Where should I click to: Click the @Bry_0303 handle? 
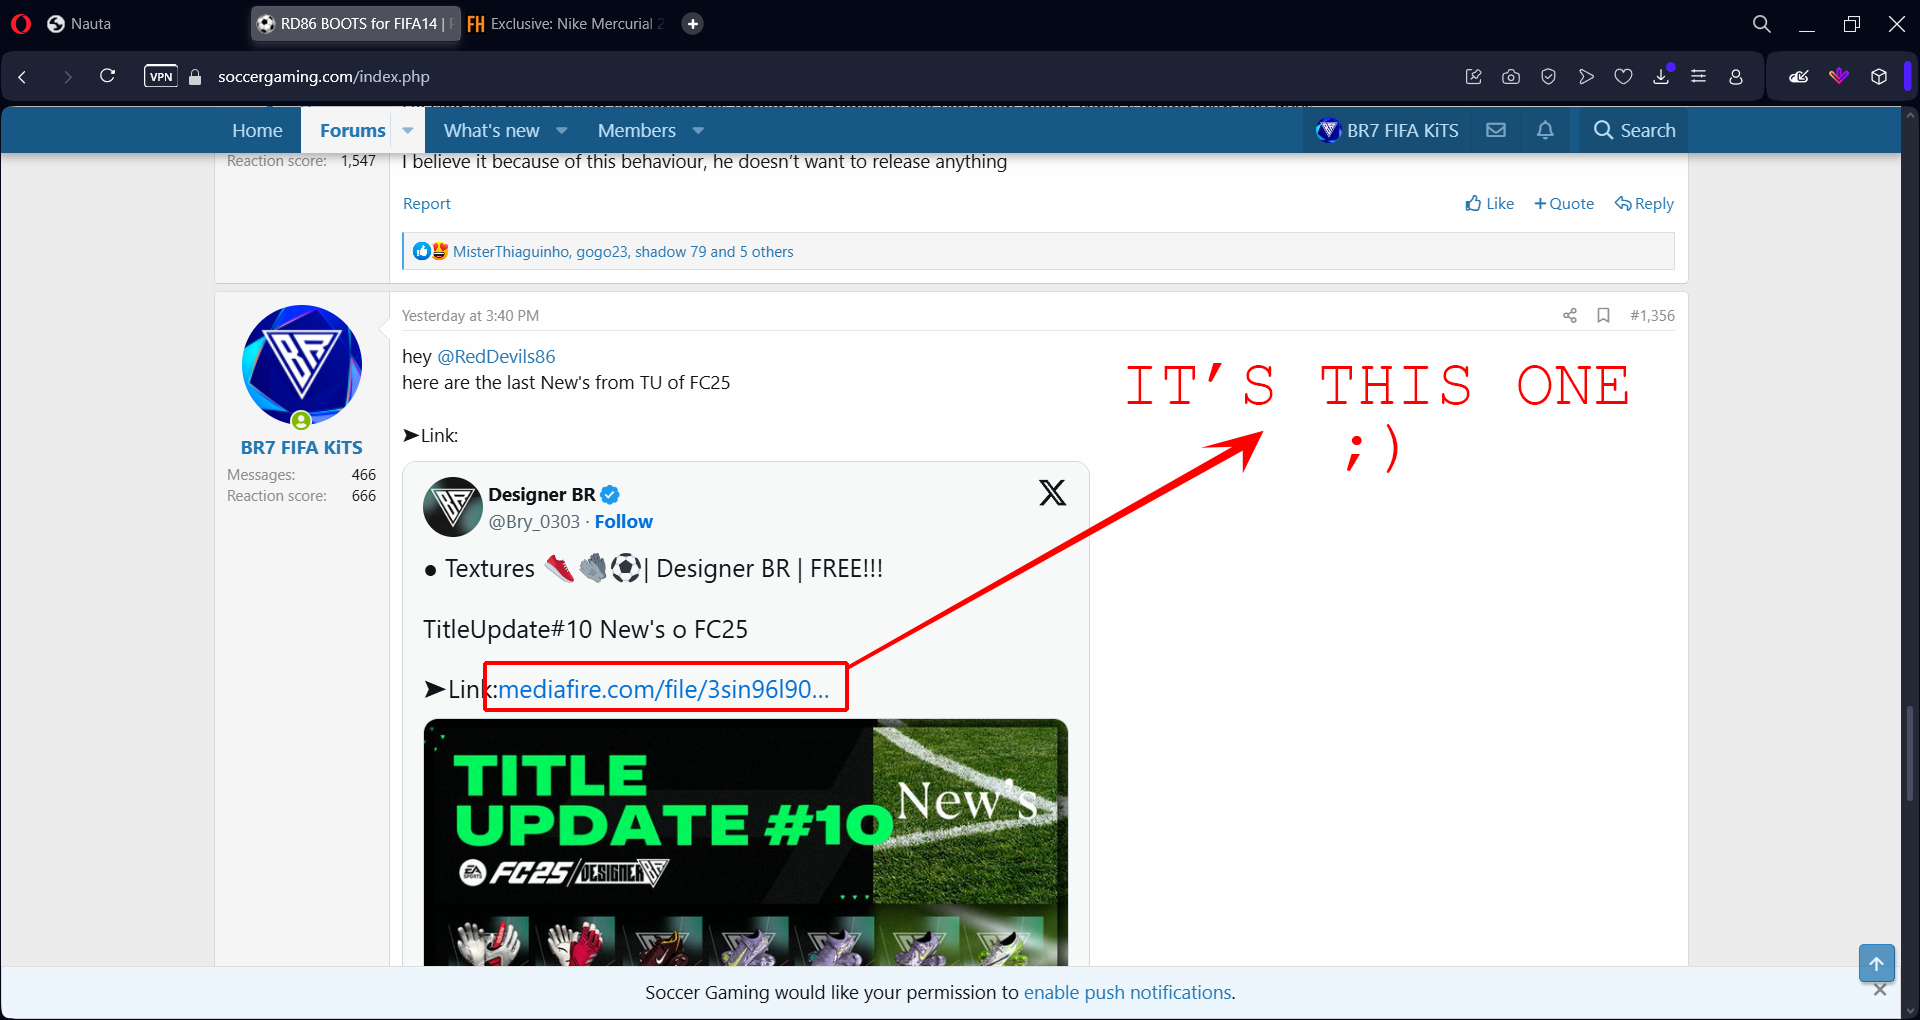tap(534, 521)
